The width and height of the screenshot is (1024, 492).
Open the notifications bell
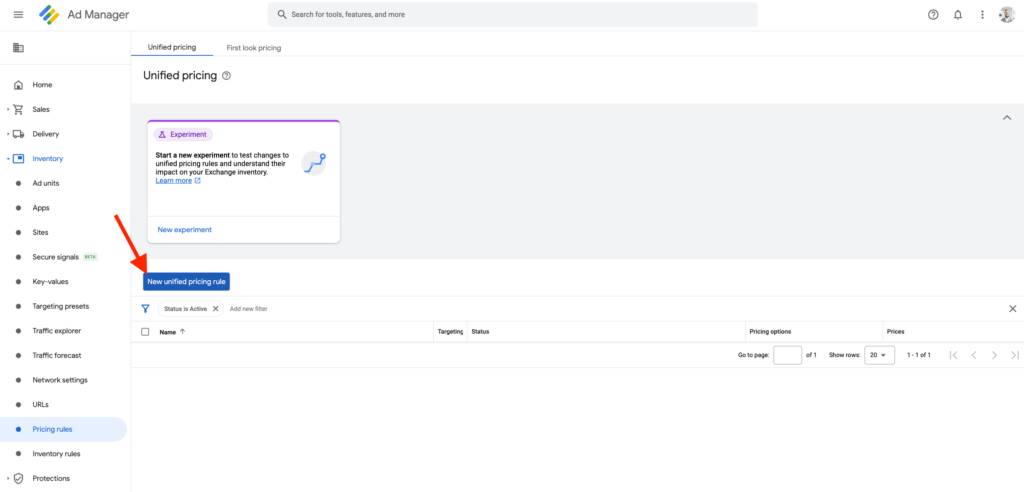point(958,15)
